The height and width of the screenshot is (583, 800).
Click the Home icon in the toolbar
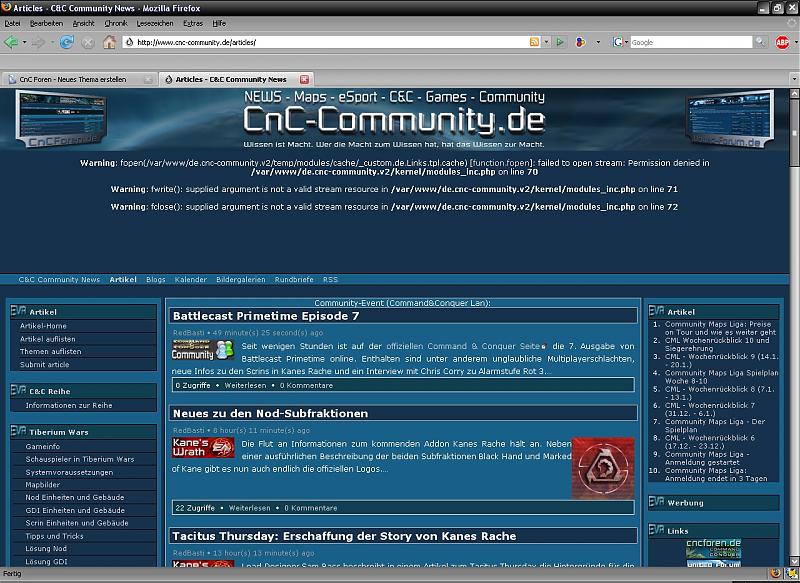(109, 42)
